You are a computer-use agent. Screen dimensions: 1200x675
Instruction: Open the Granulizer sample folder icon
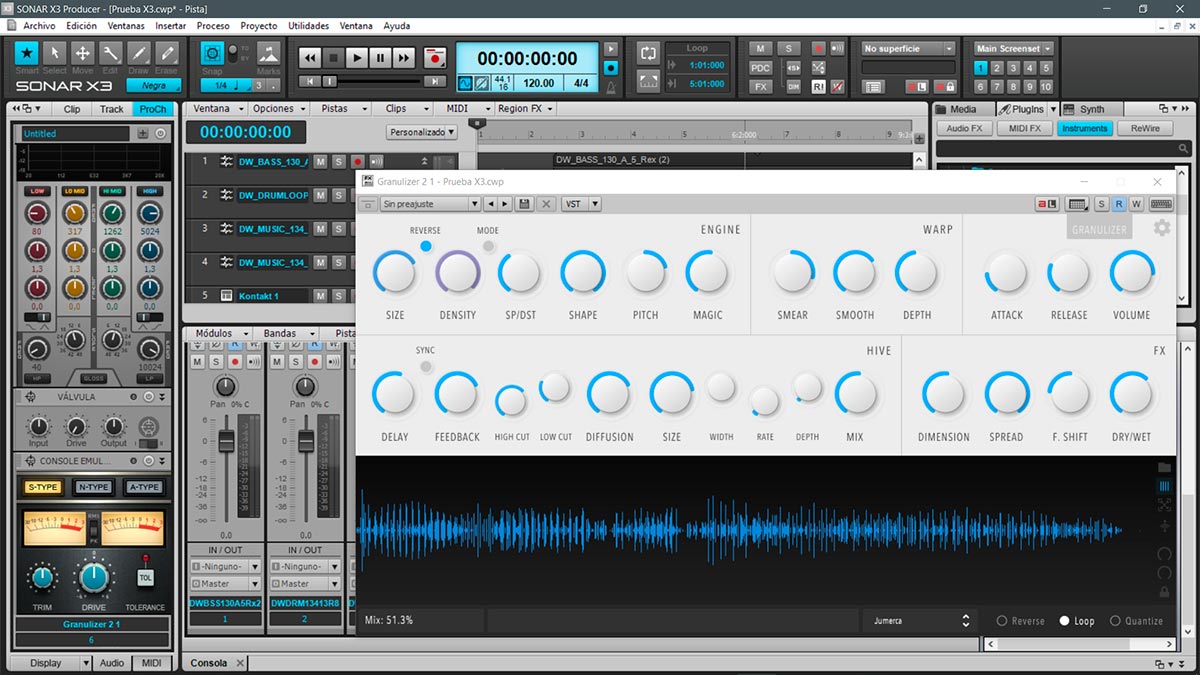pos(1164,467)
